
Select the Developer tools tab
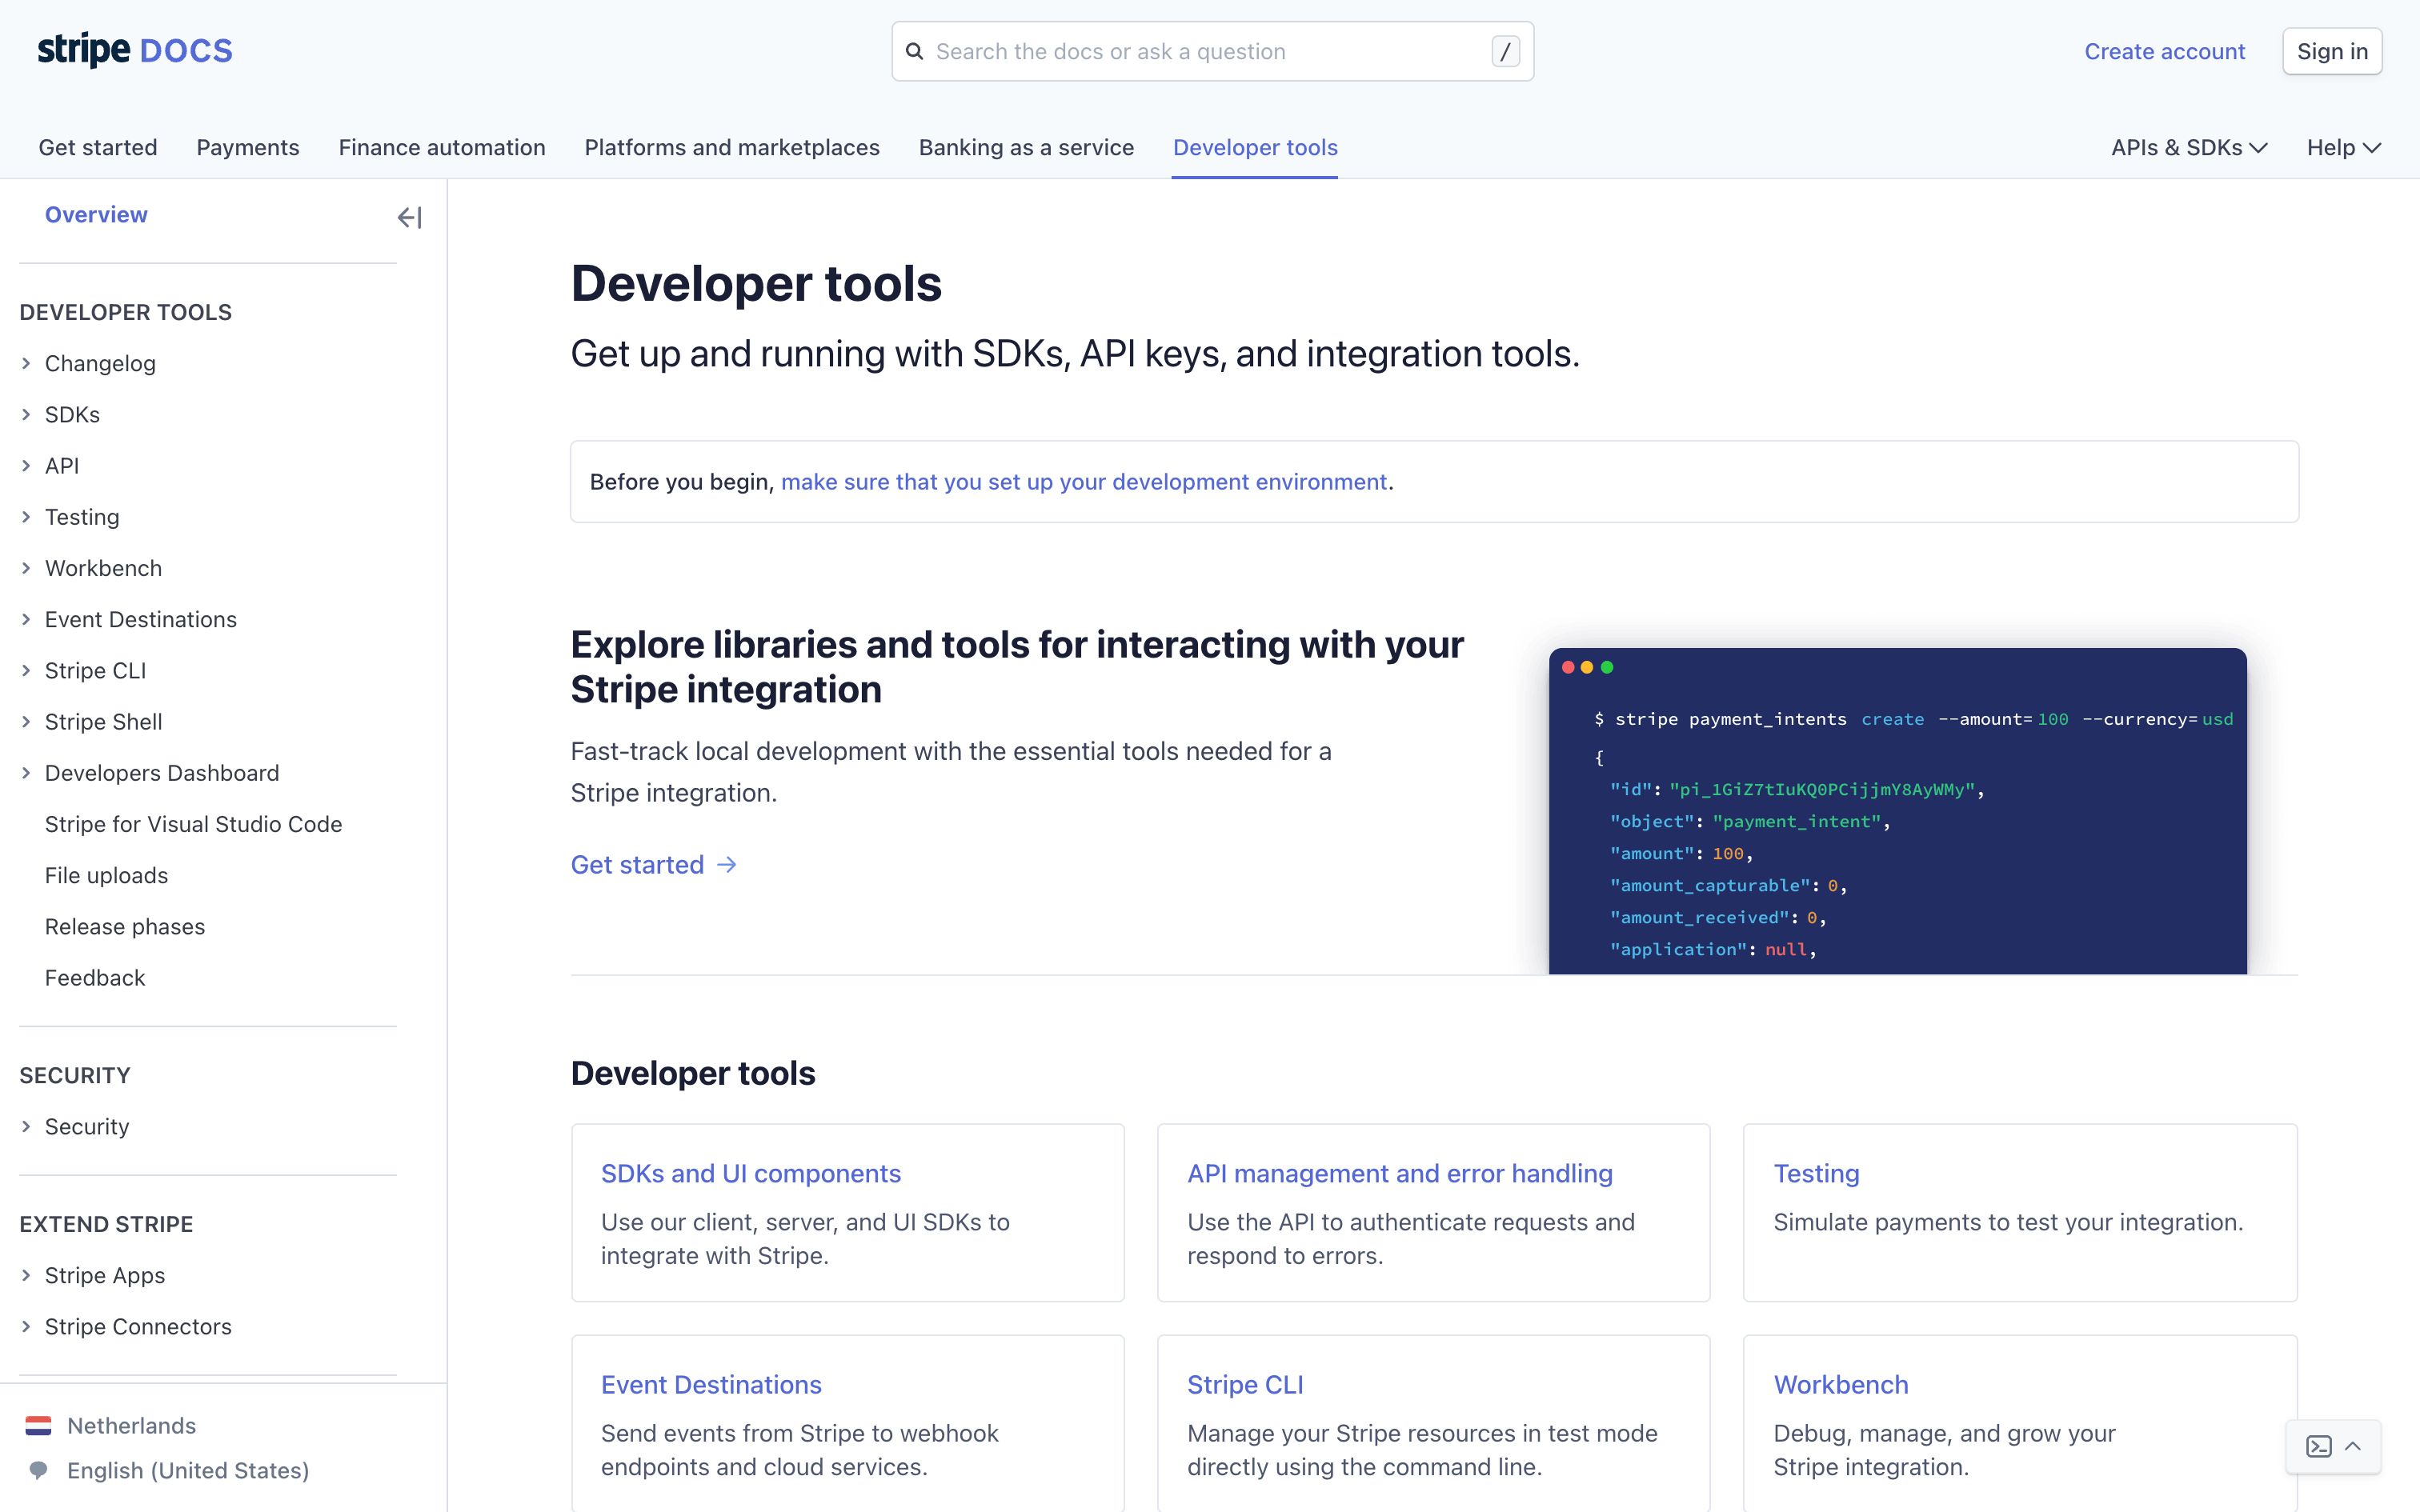pyautogui.click(x=1255, y=147)
